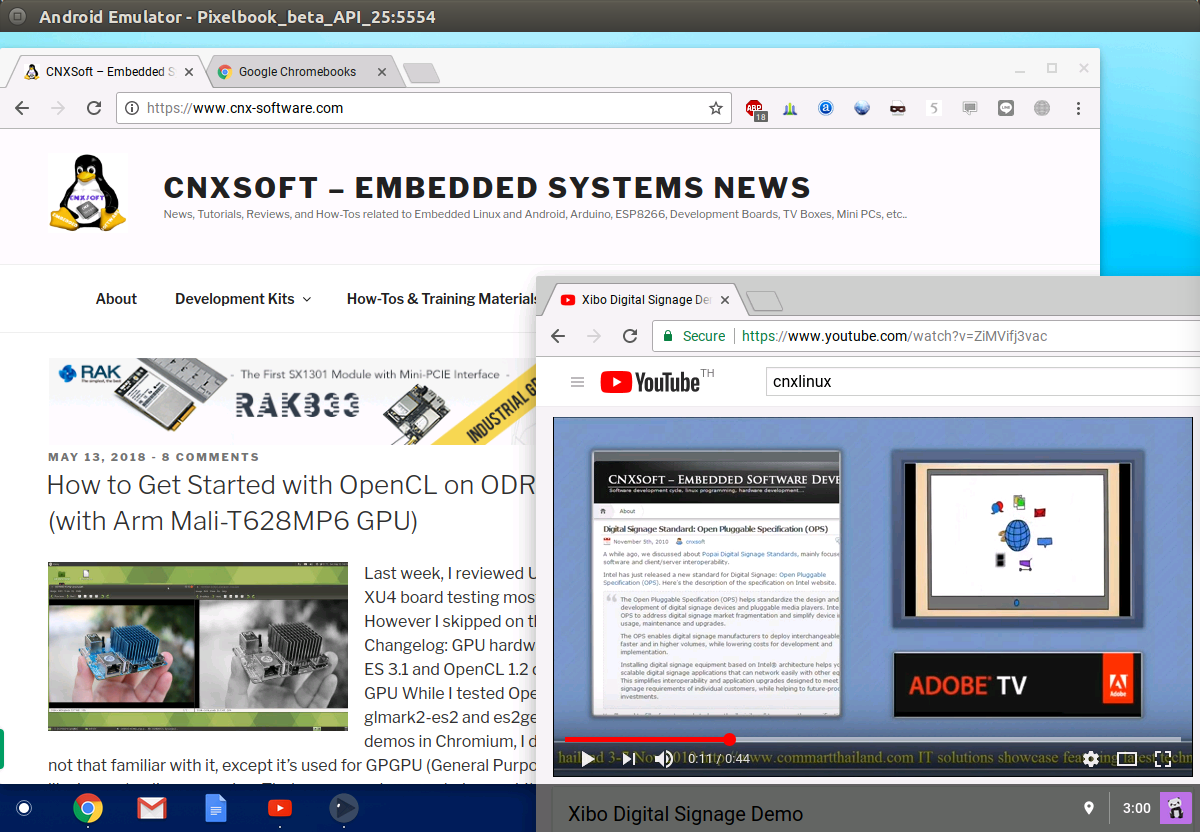Screen dimensions: 1200x832
Task: Click the number 5 extension icon
Action: [x=934, y=108]
